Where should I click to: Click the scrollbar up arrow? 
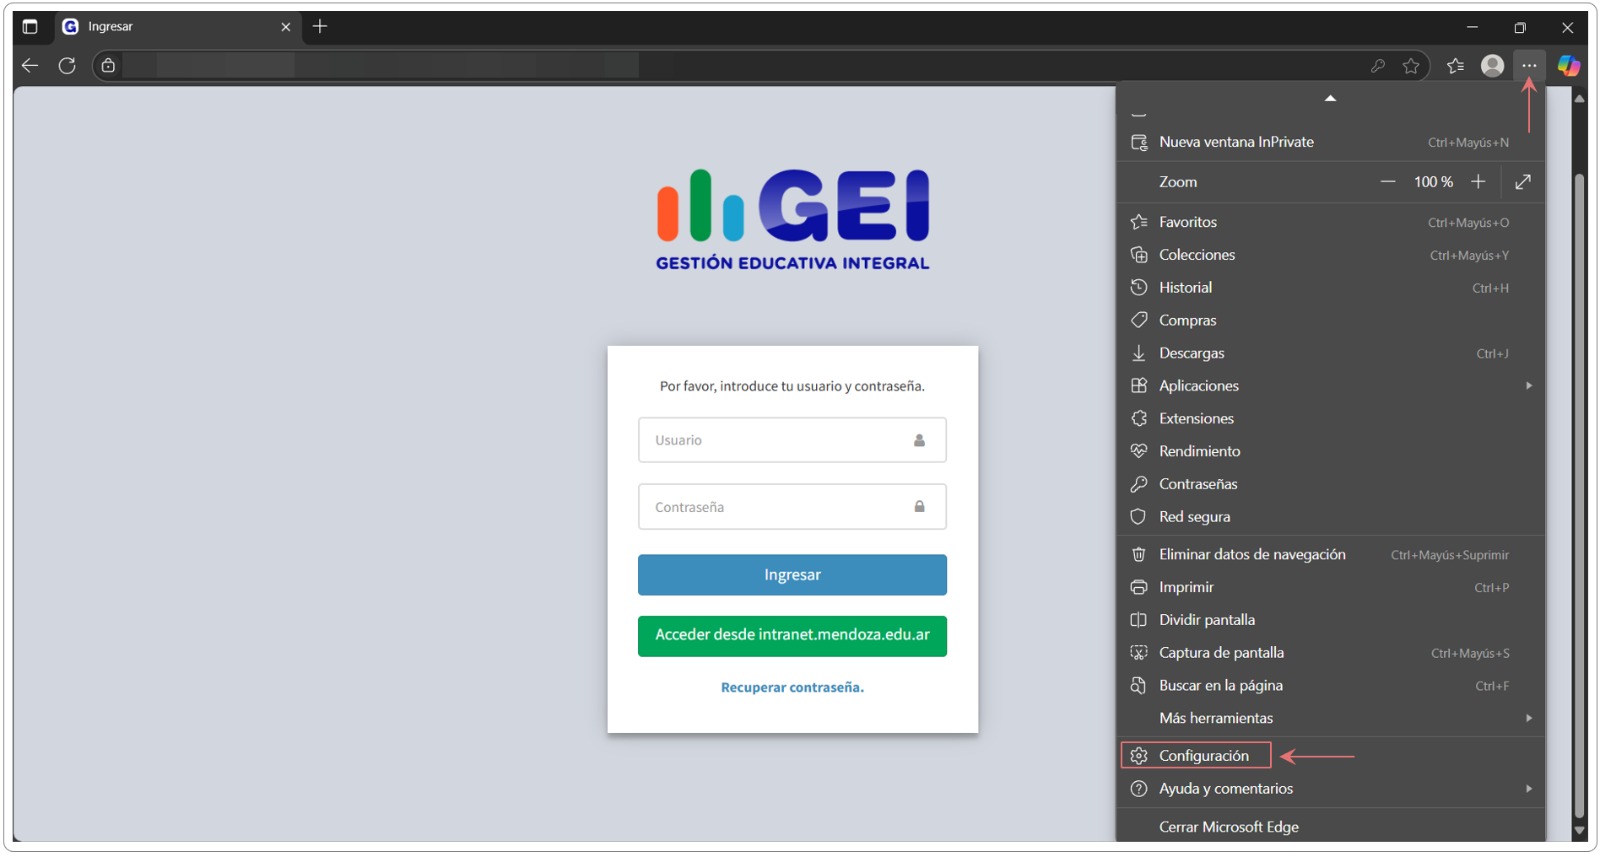pos(1580,98)
